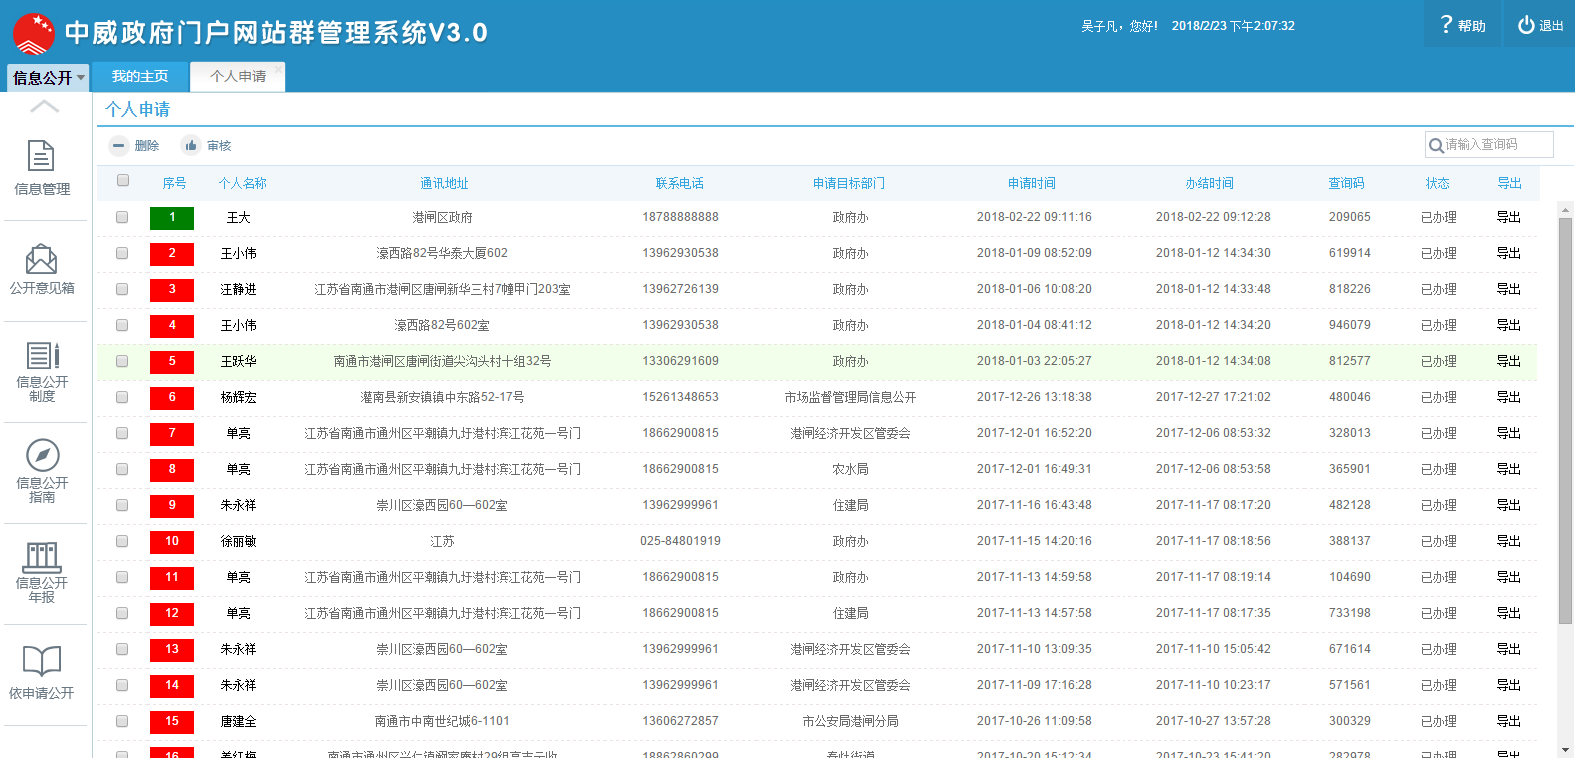Screen dimensions: 1575x758
Task: Open 依申请公开 book icon
Action: pos(42,661)
